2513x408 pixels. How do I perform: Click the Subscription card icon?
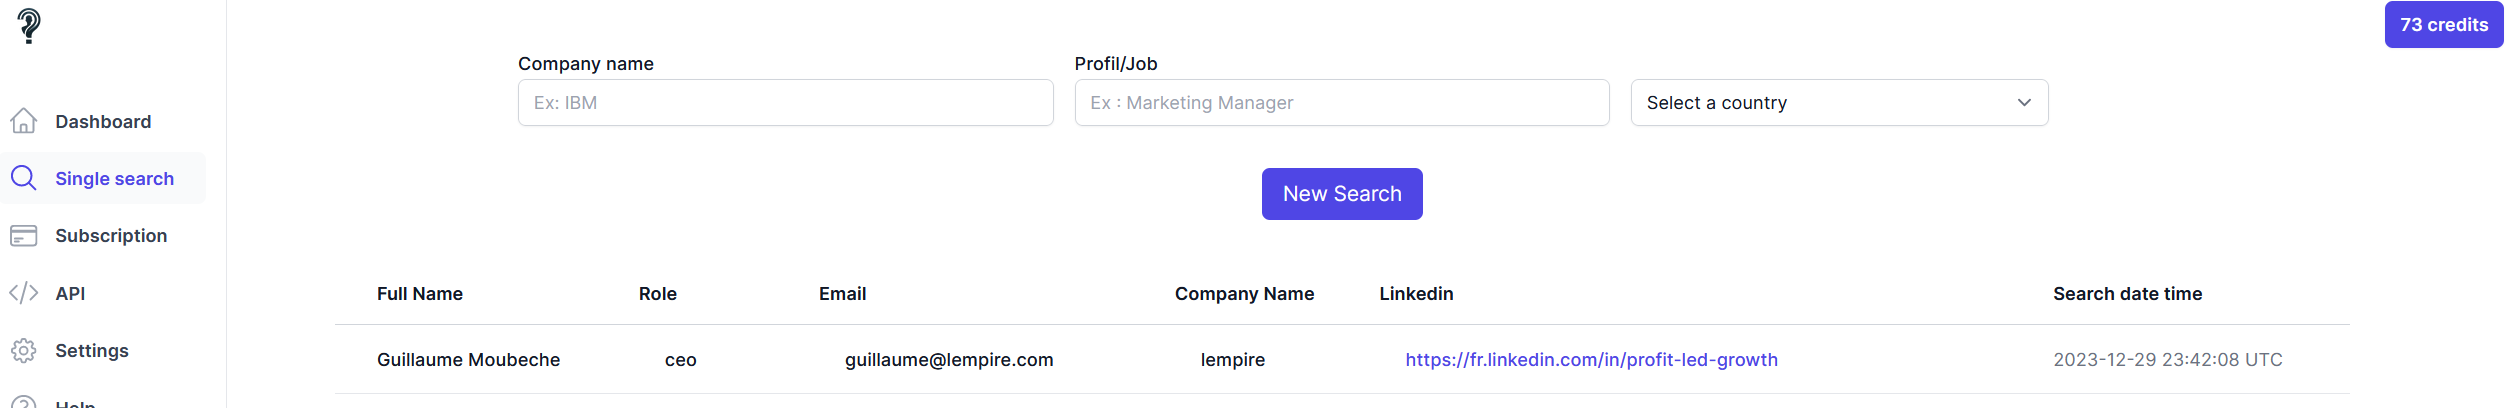(24, 236)
